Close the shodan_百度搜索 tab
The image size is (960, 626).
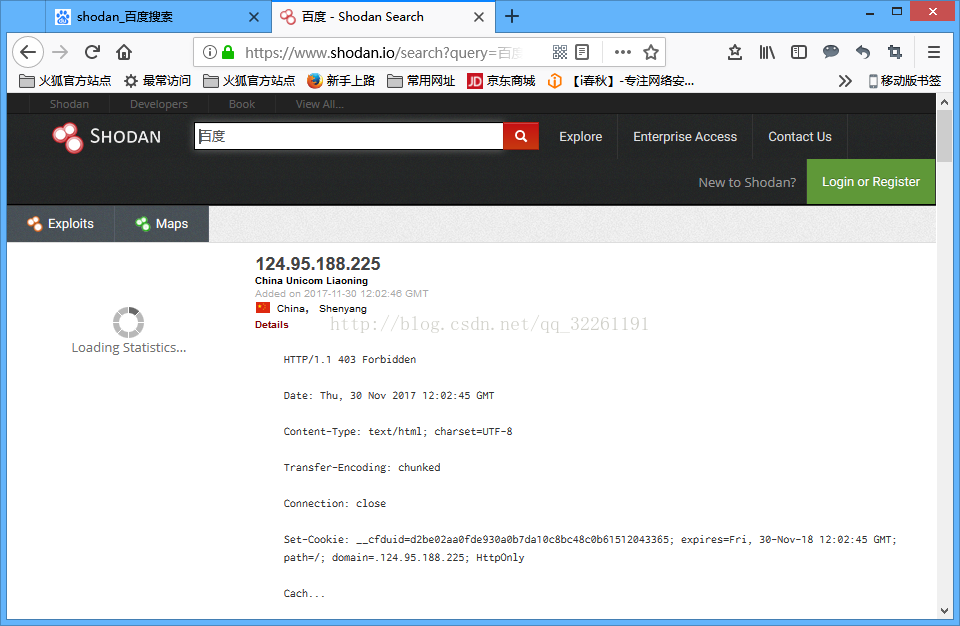point(253,17)
